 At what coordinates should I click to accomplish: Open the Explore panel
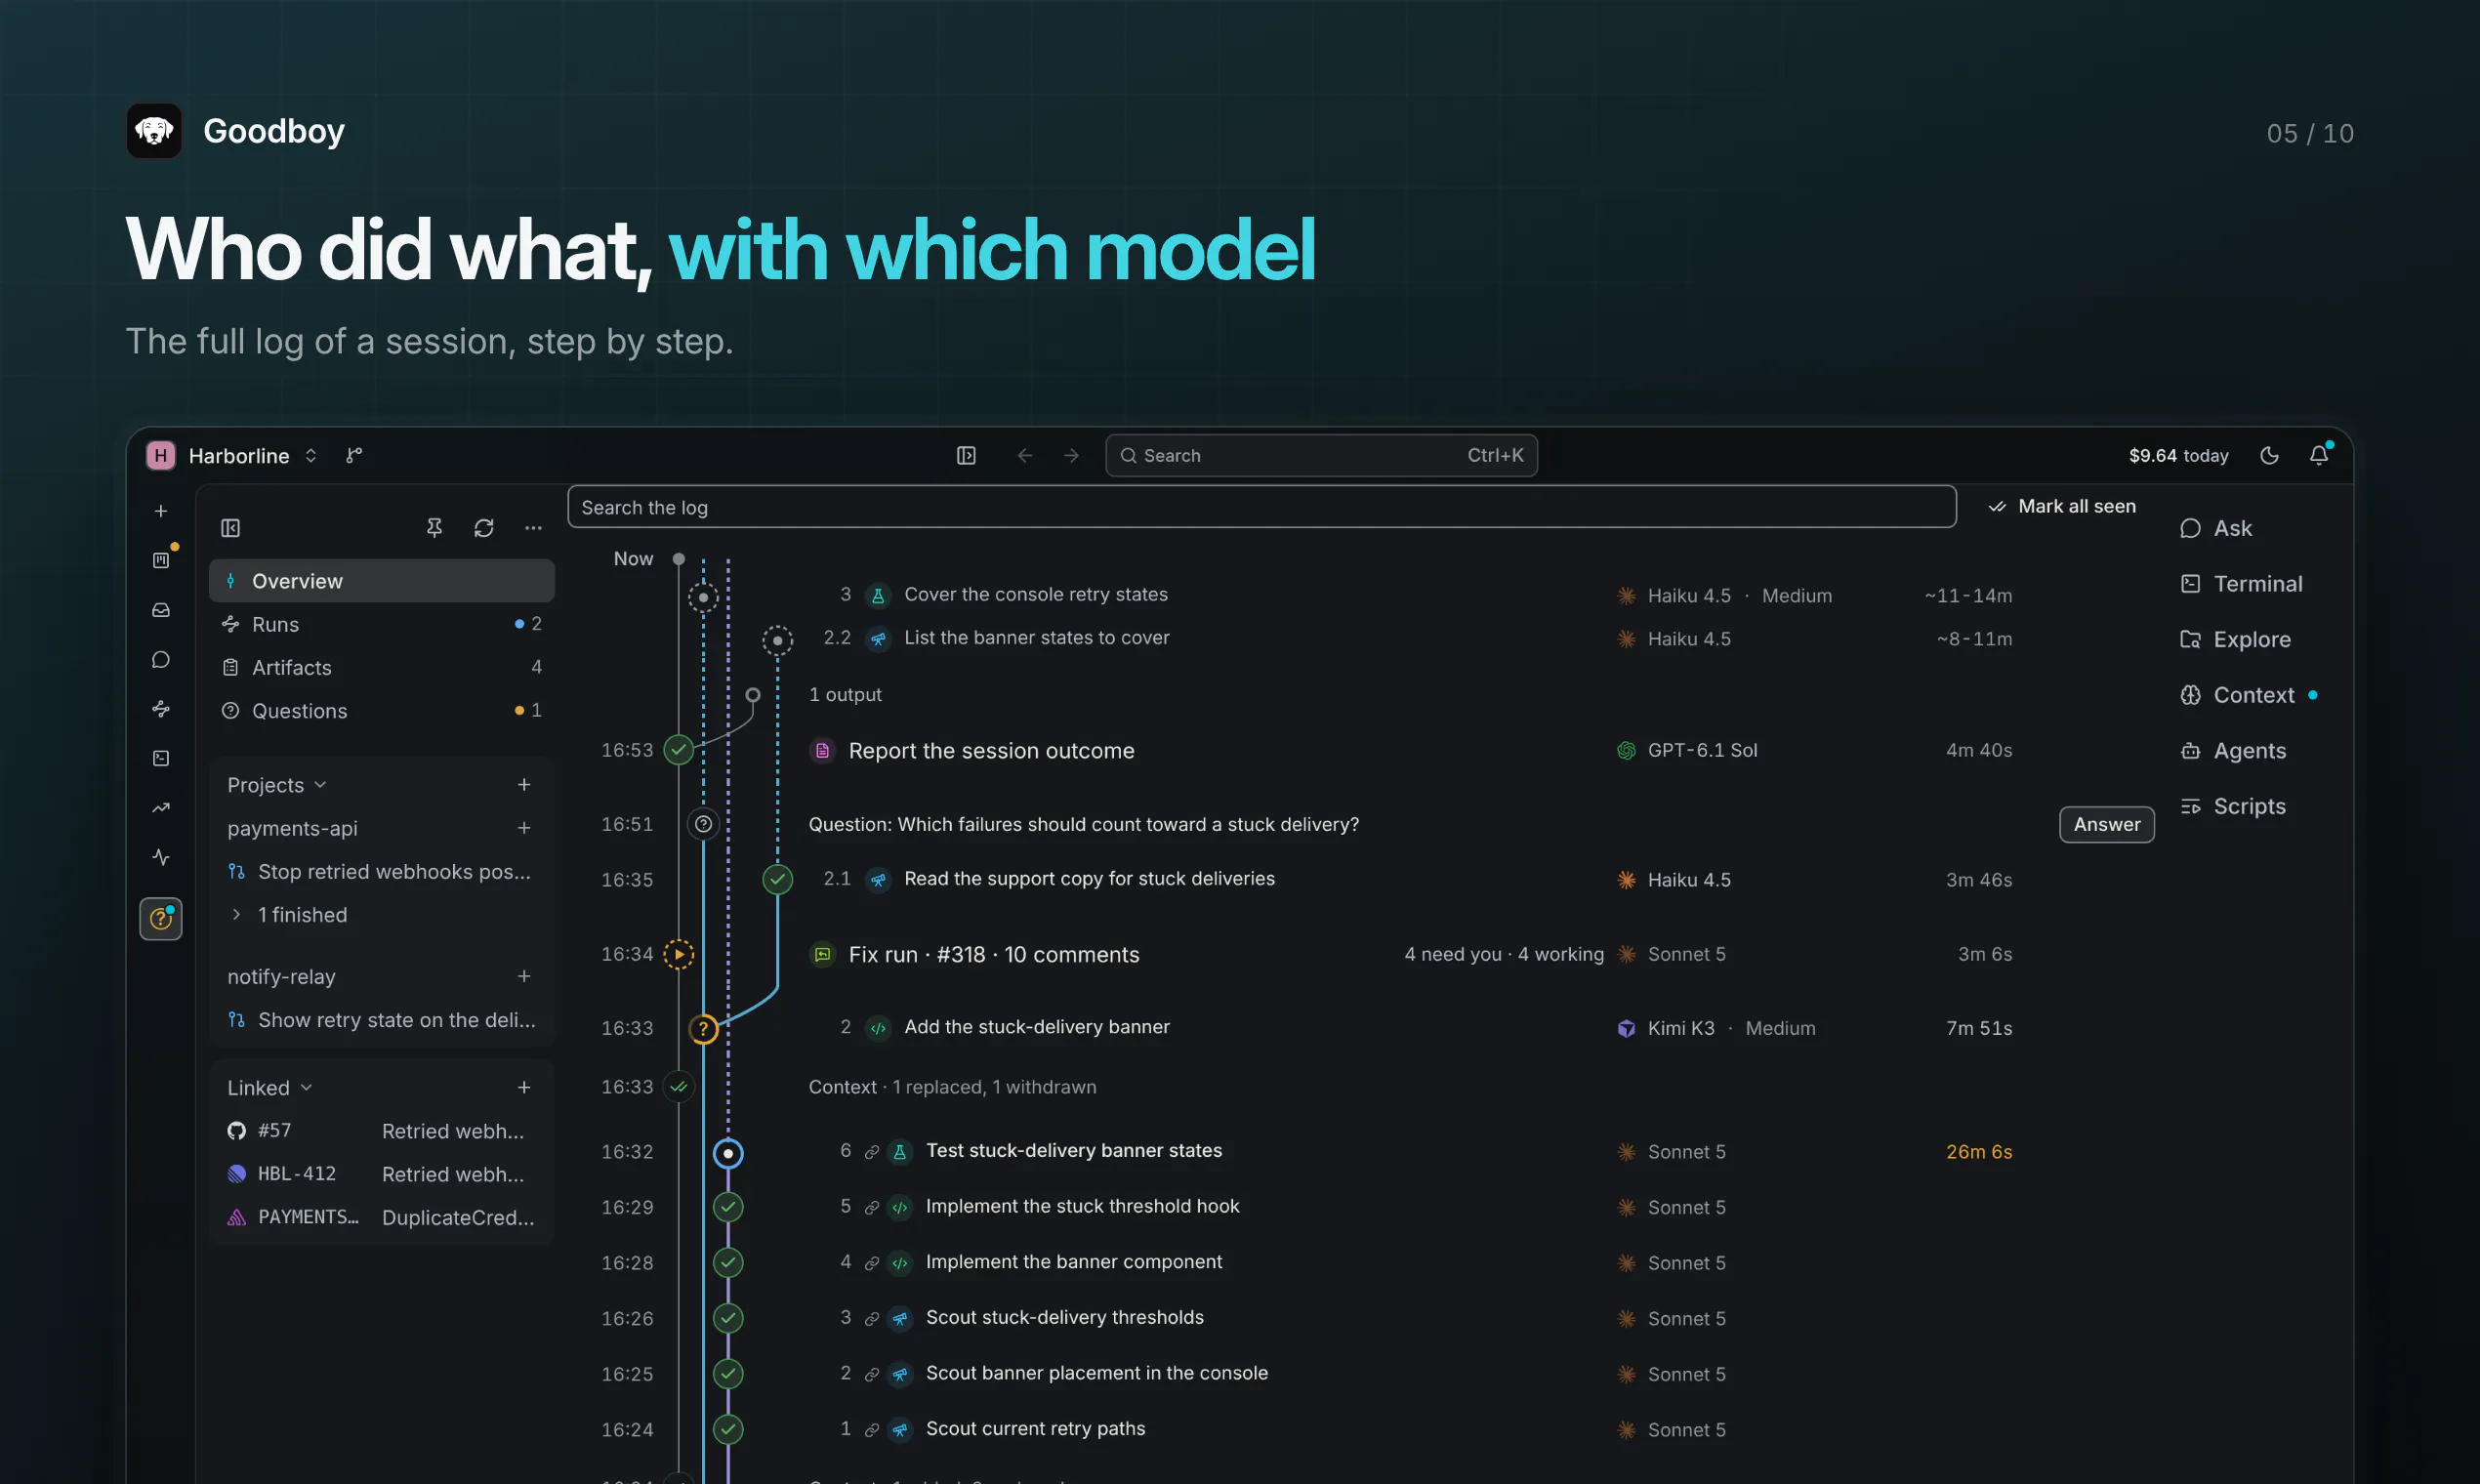(2235, 639)
